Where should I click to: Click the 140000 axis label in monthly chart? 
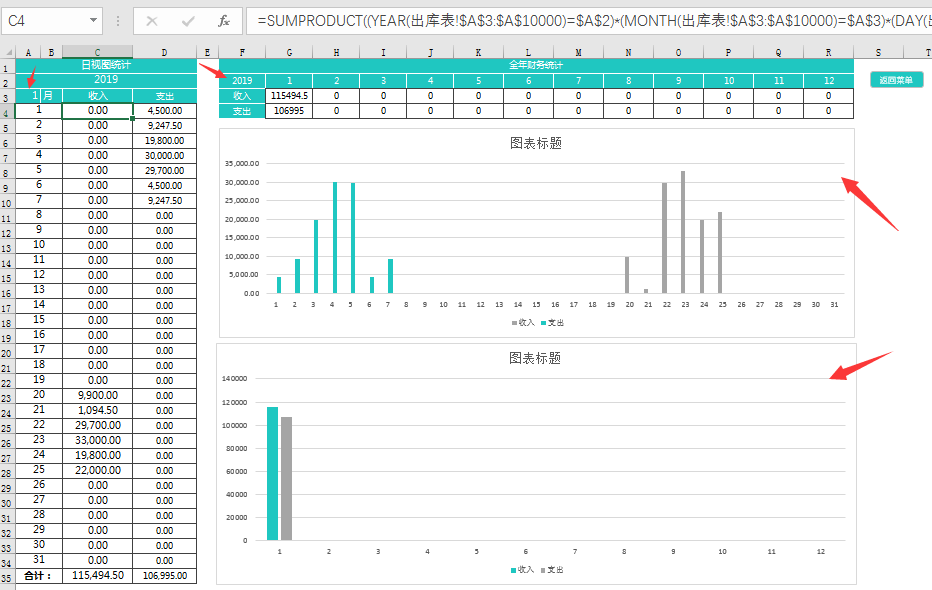pyautogui.click(x=234, y=378)
